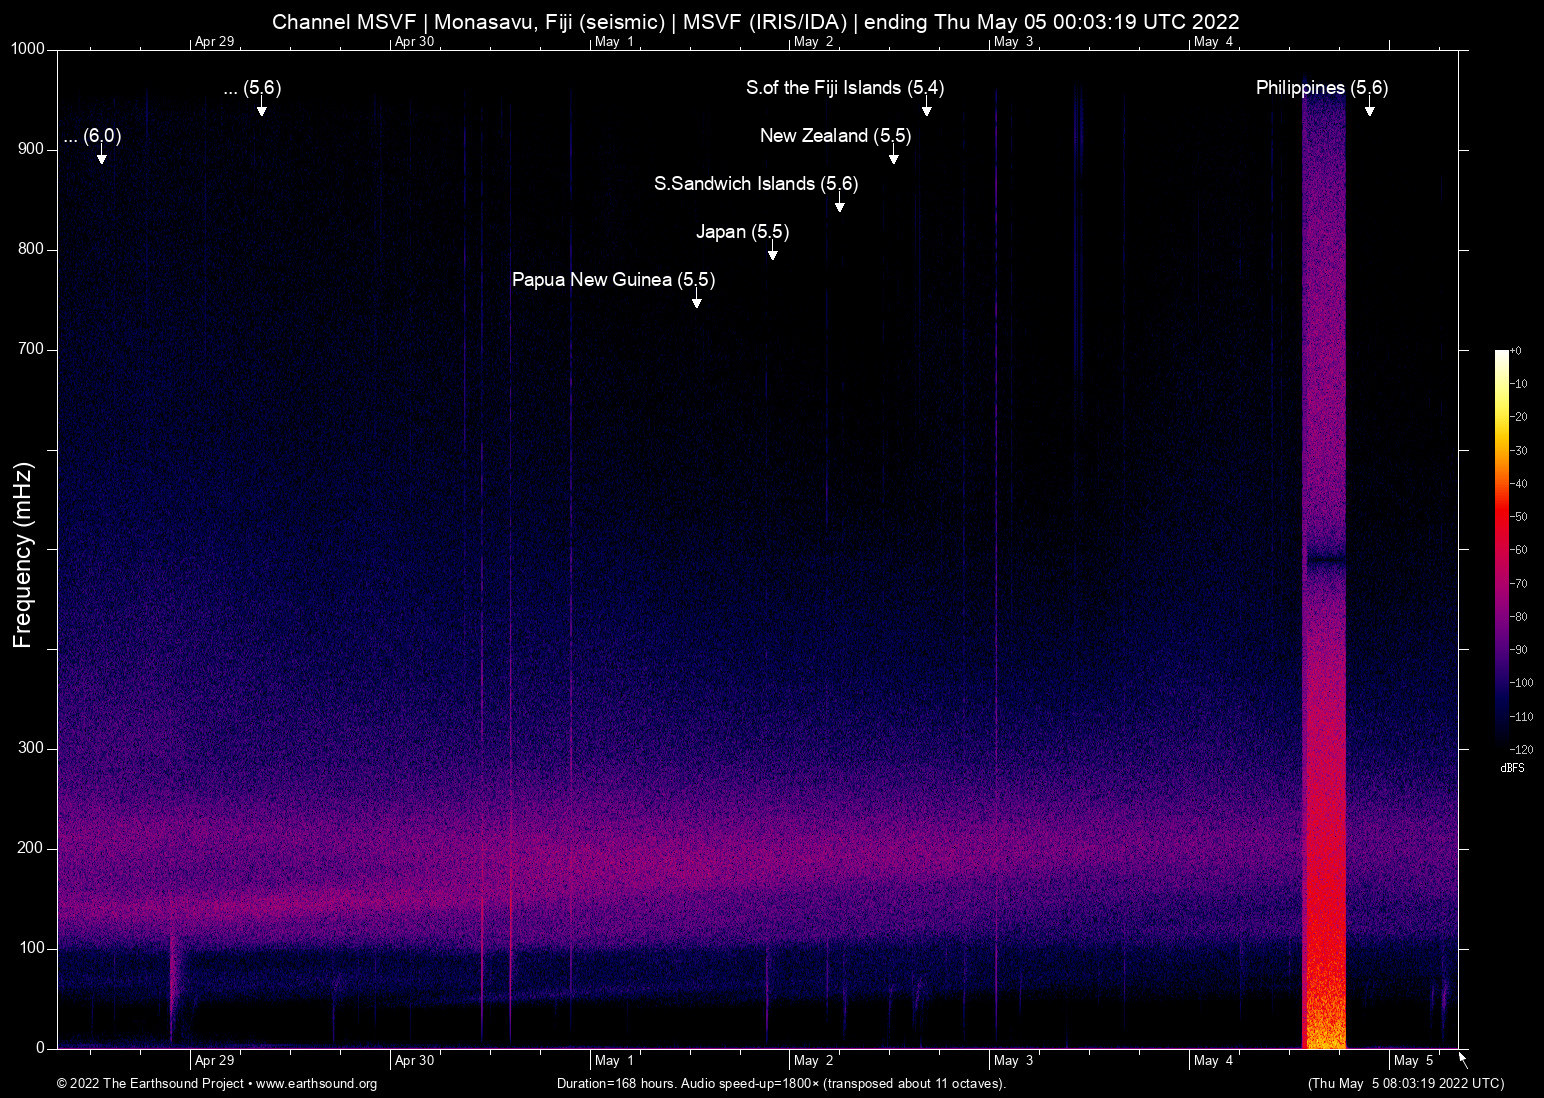Select the Philippines (5.6) earthquake marker
The height and width of the screenshot is (1098, 1544).
pos(1322,88)
